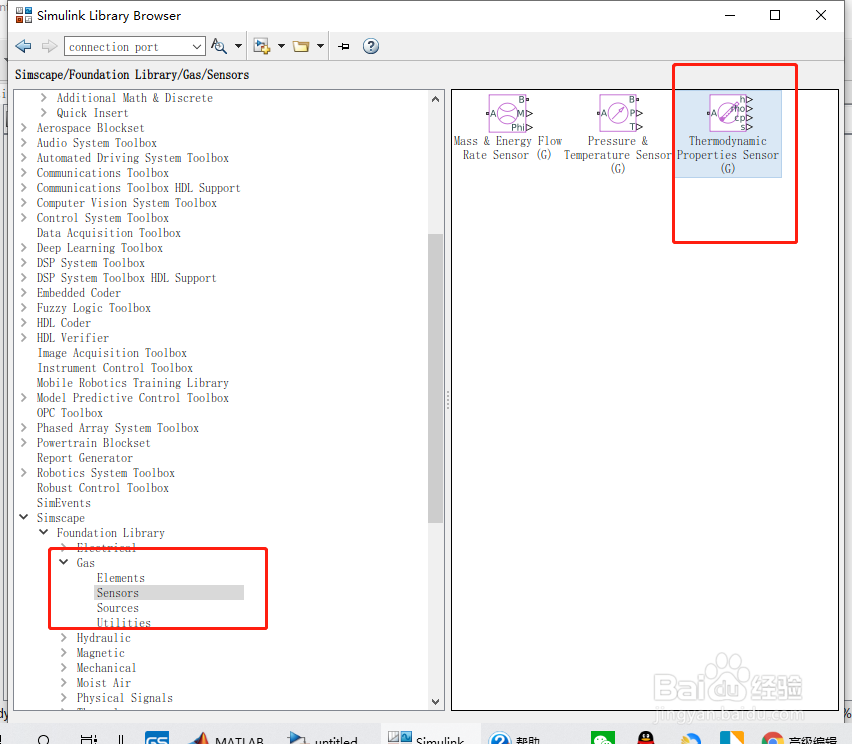
Task: Click the search block icon
Action: (219, 46)
